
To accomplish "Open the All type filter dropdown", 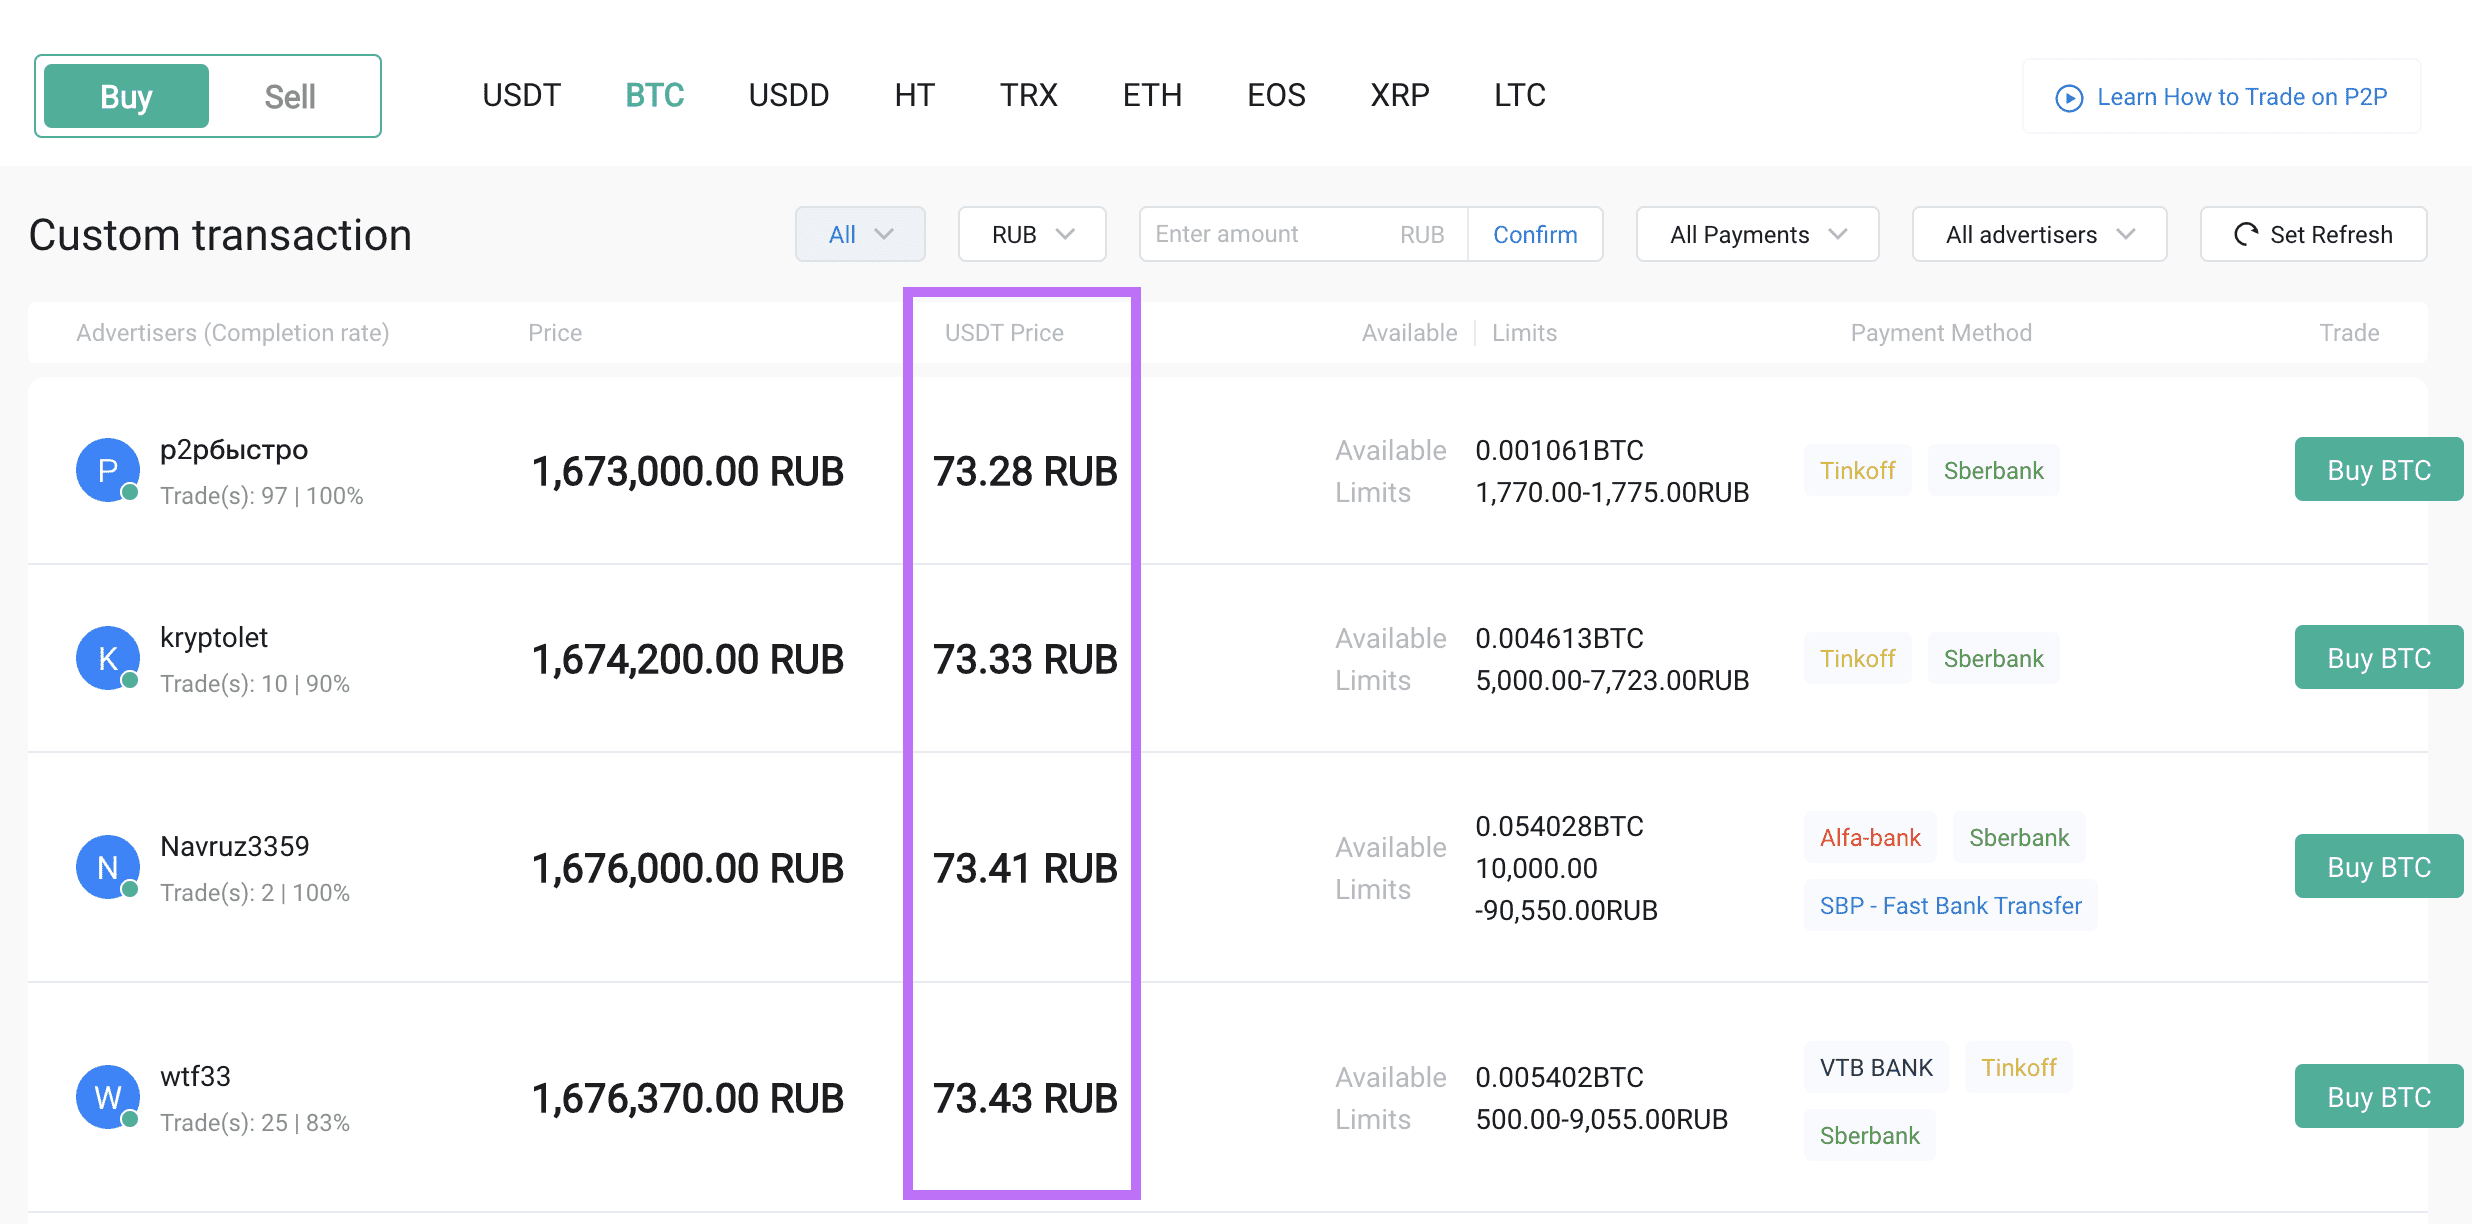I will tap(860, 234).
